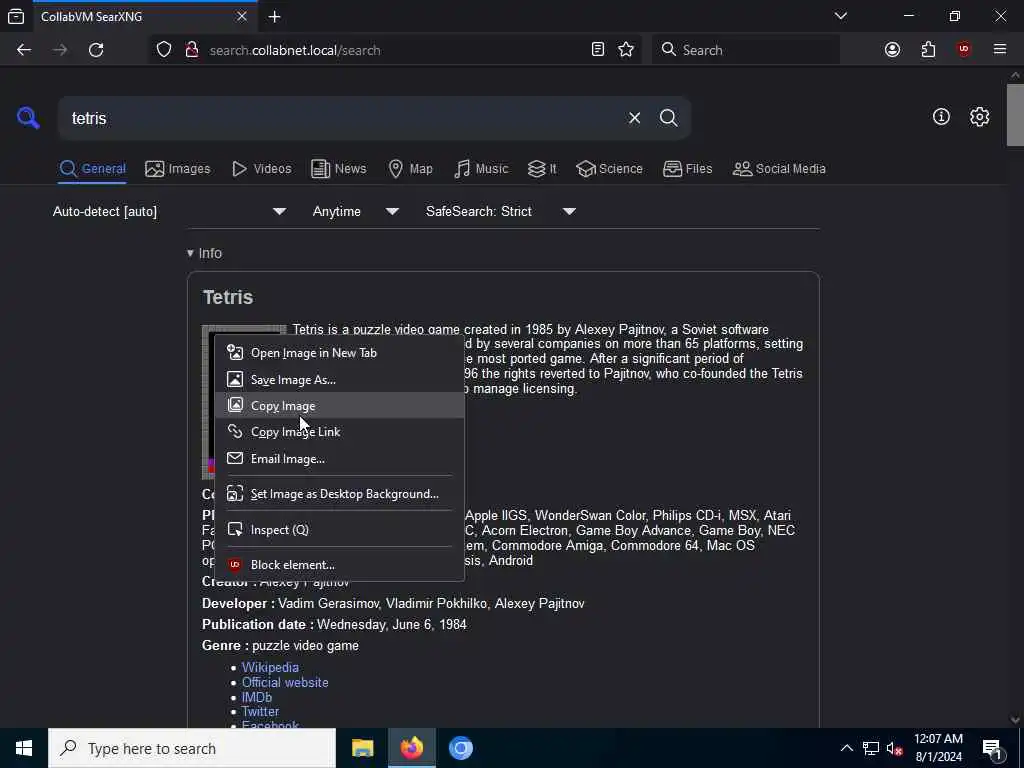Collapse the Info section

tap(204, 253)
